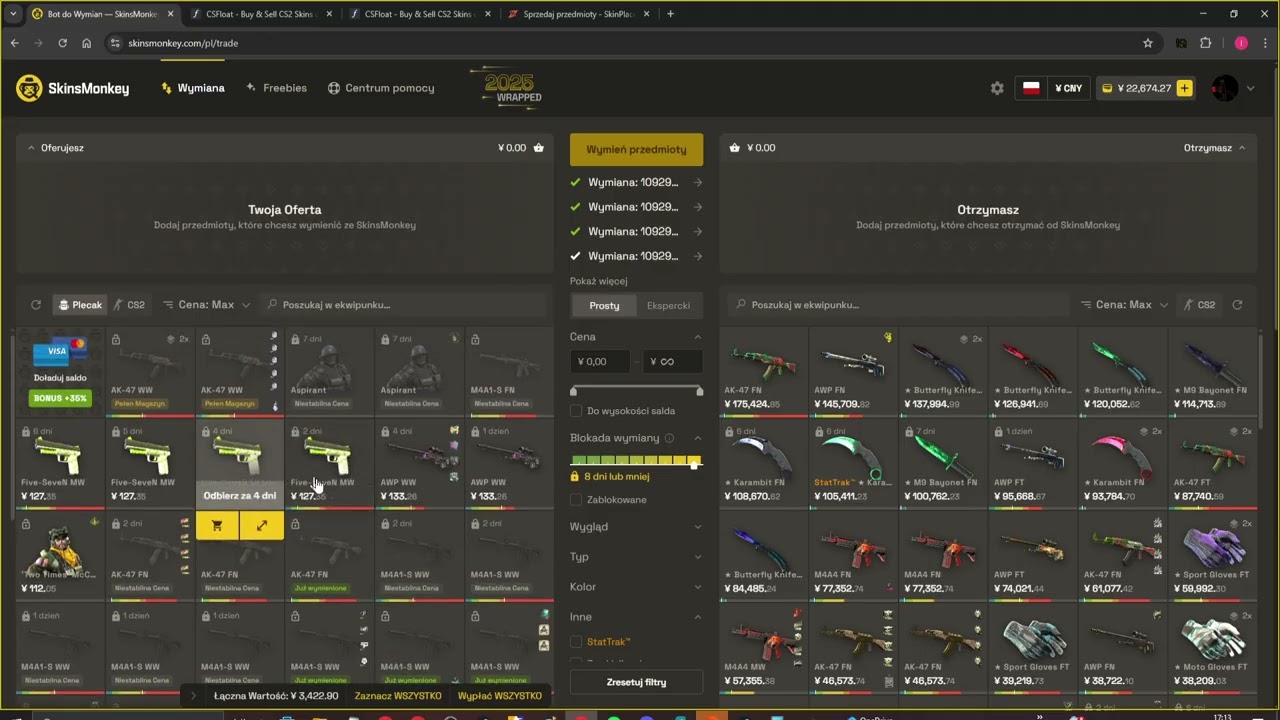Select Plecak inventory source
Image resolution: width=1280 pixels, height=720 pixels.
coord(79,305)
